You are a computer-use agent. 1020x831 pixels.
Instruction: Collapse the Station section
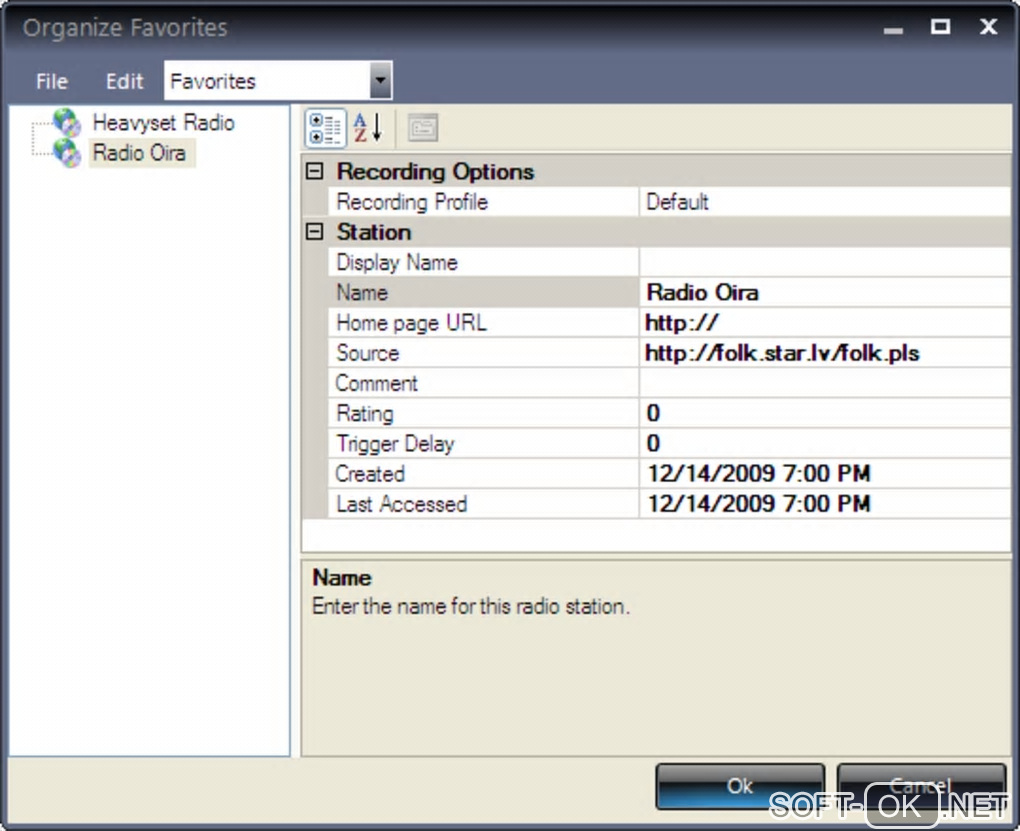[x=315, y=232]
